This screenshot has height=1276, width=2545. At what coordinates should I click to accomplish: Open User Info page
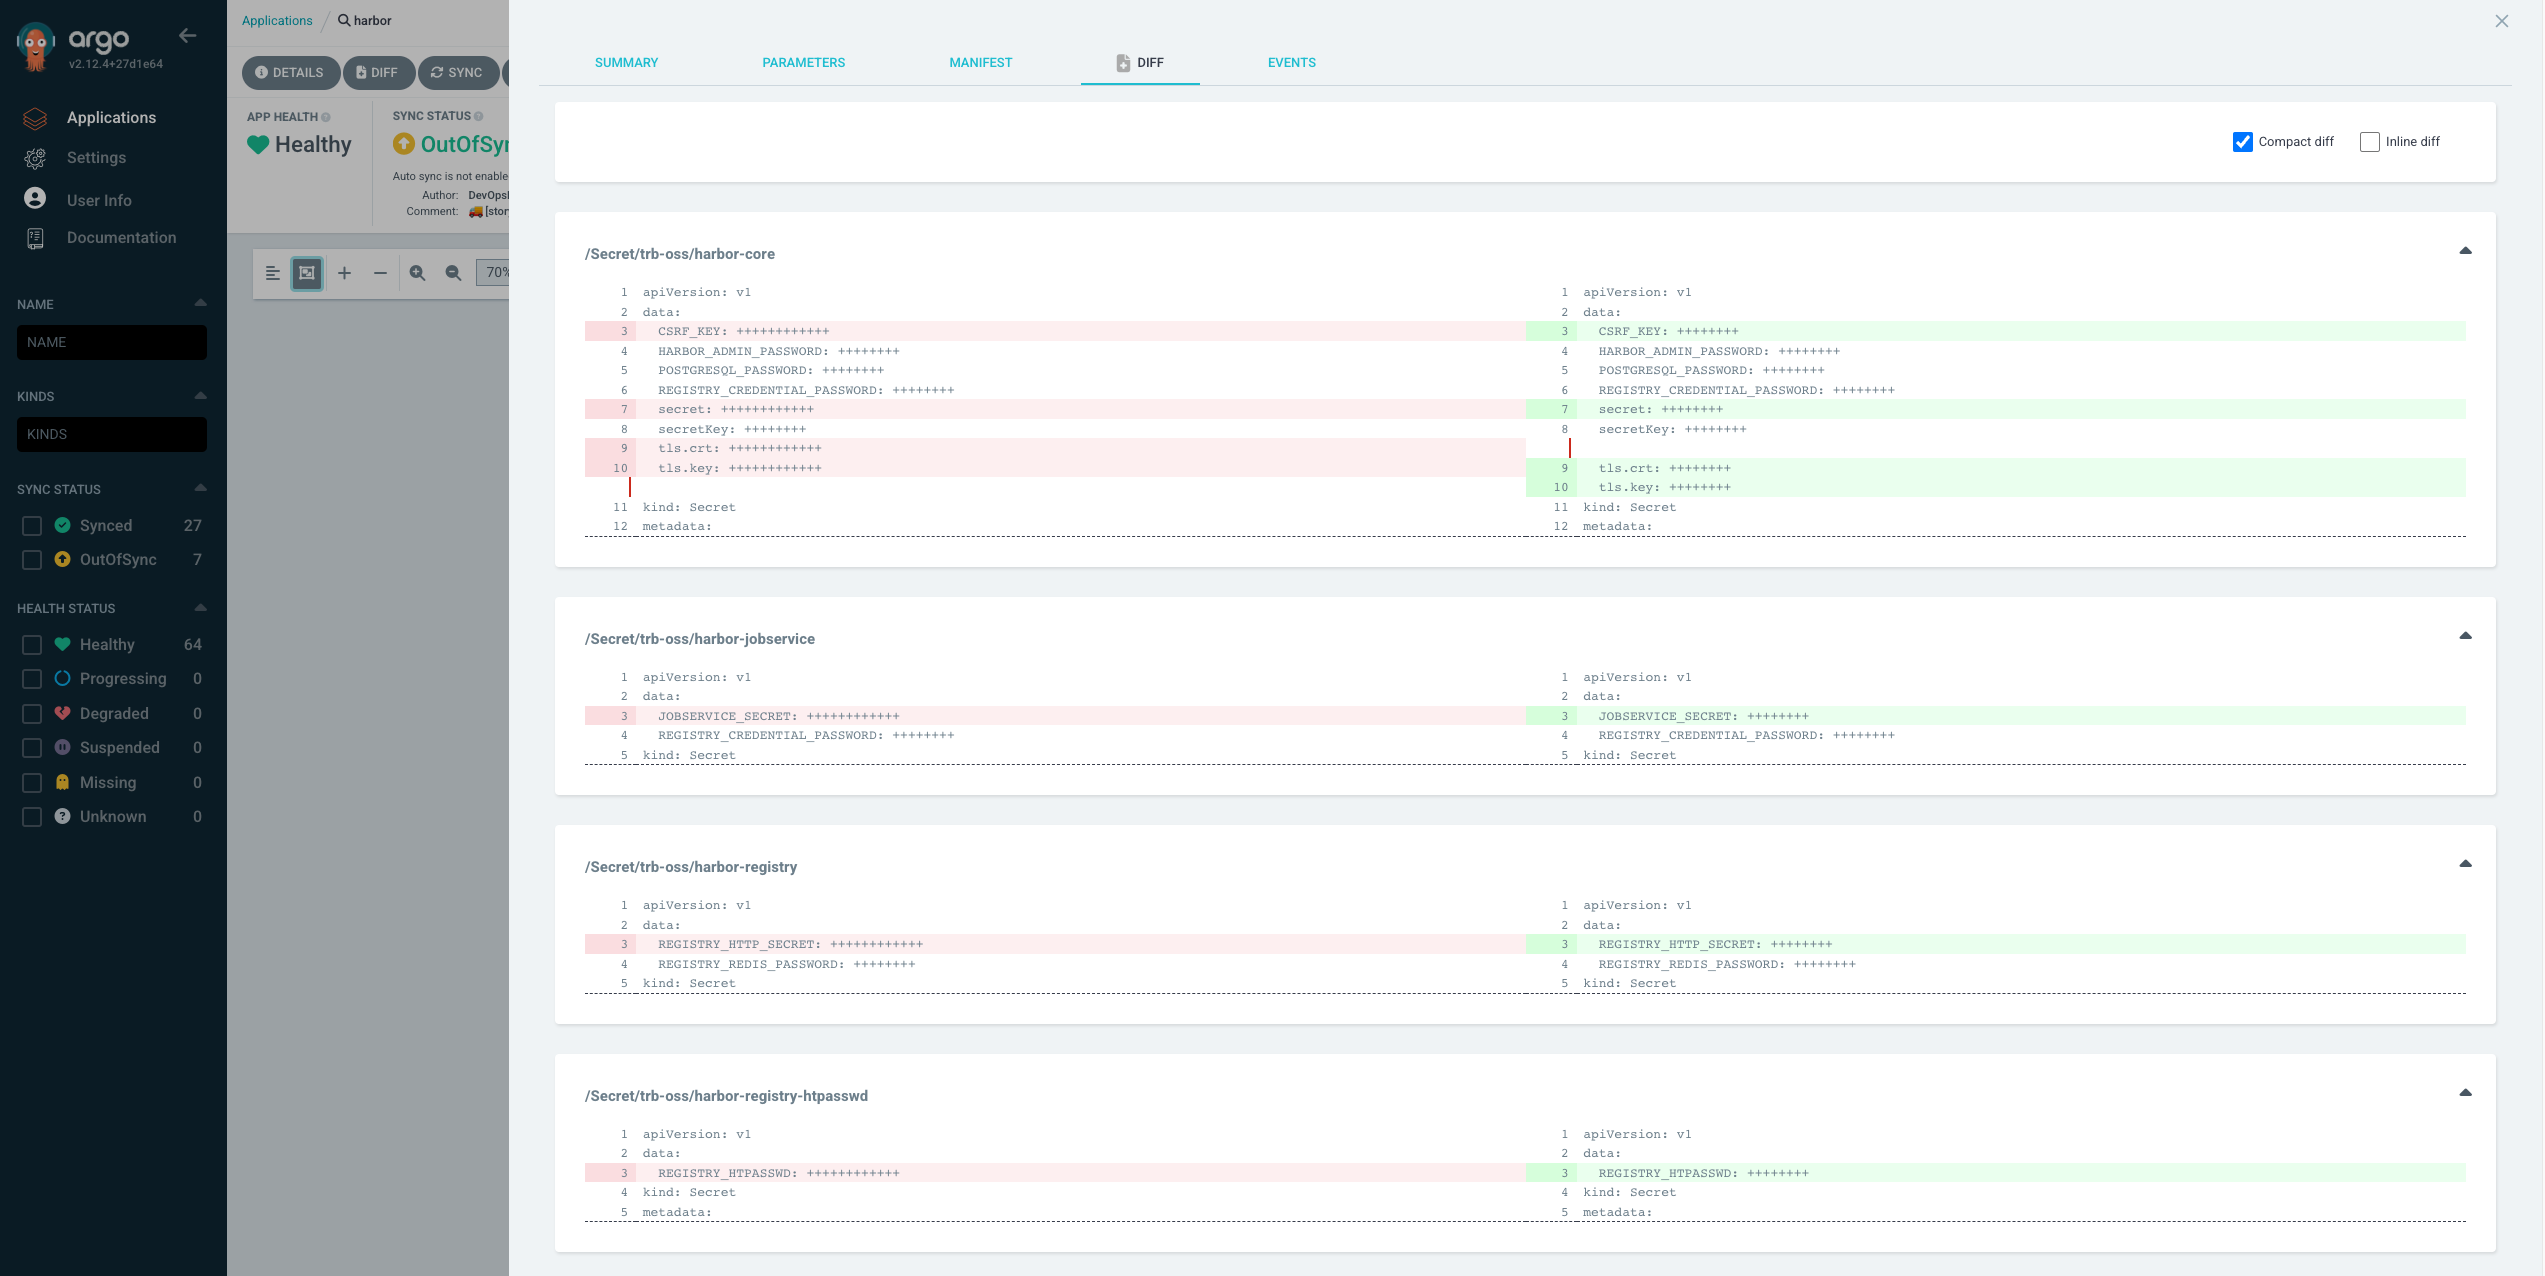pos(98,200)
